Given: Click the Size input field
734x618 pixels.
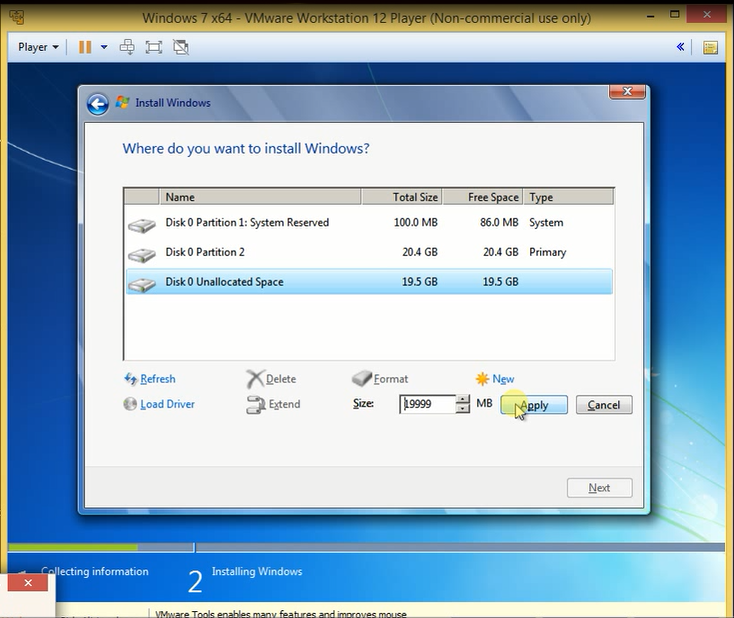Looking at the screenshot, I should coord(427,404).
